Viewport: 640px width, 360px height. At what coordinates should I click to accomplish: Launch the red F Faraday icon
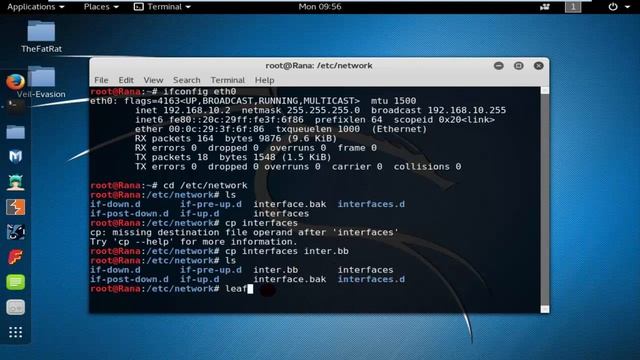[x=16, y=257]
